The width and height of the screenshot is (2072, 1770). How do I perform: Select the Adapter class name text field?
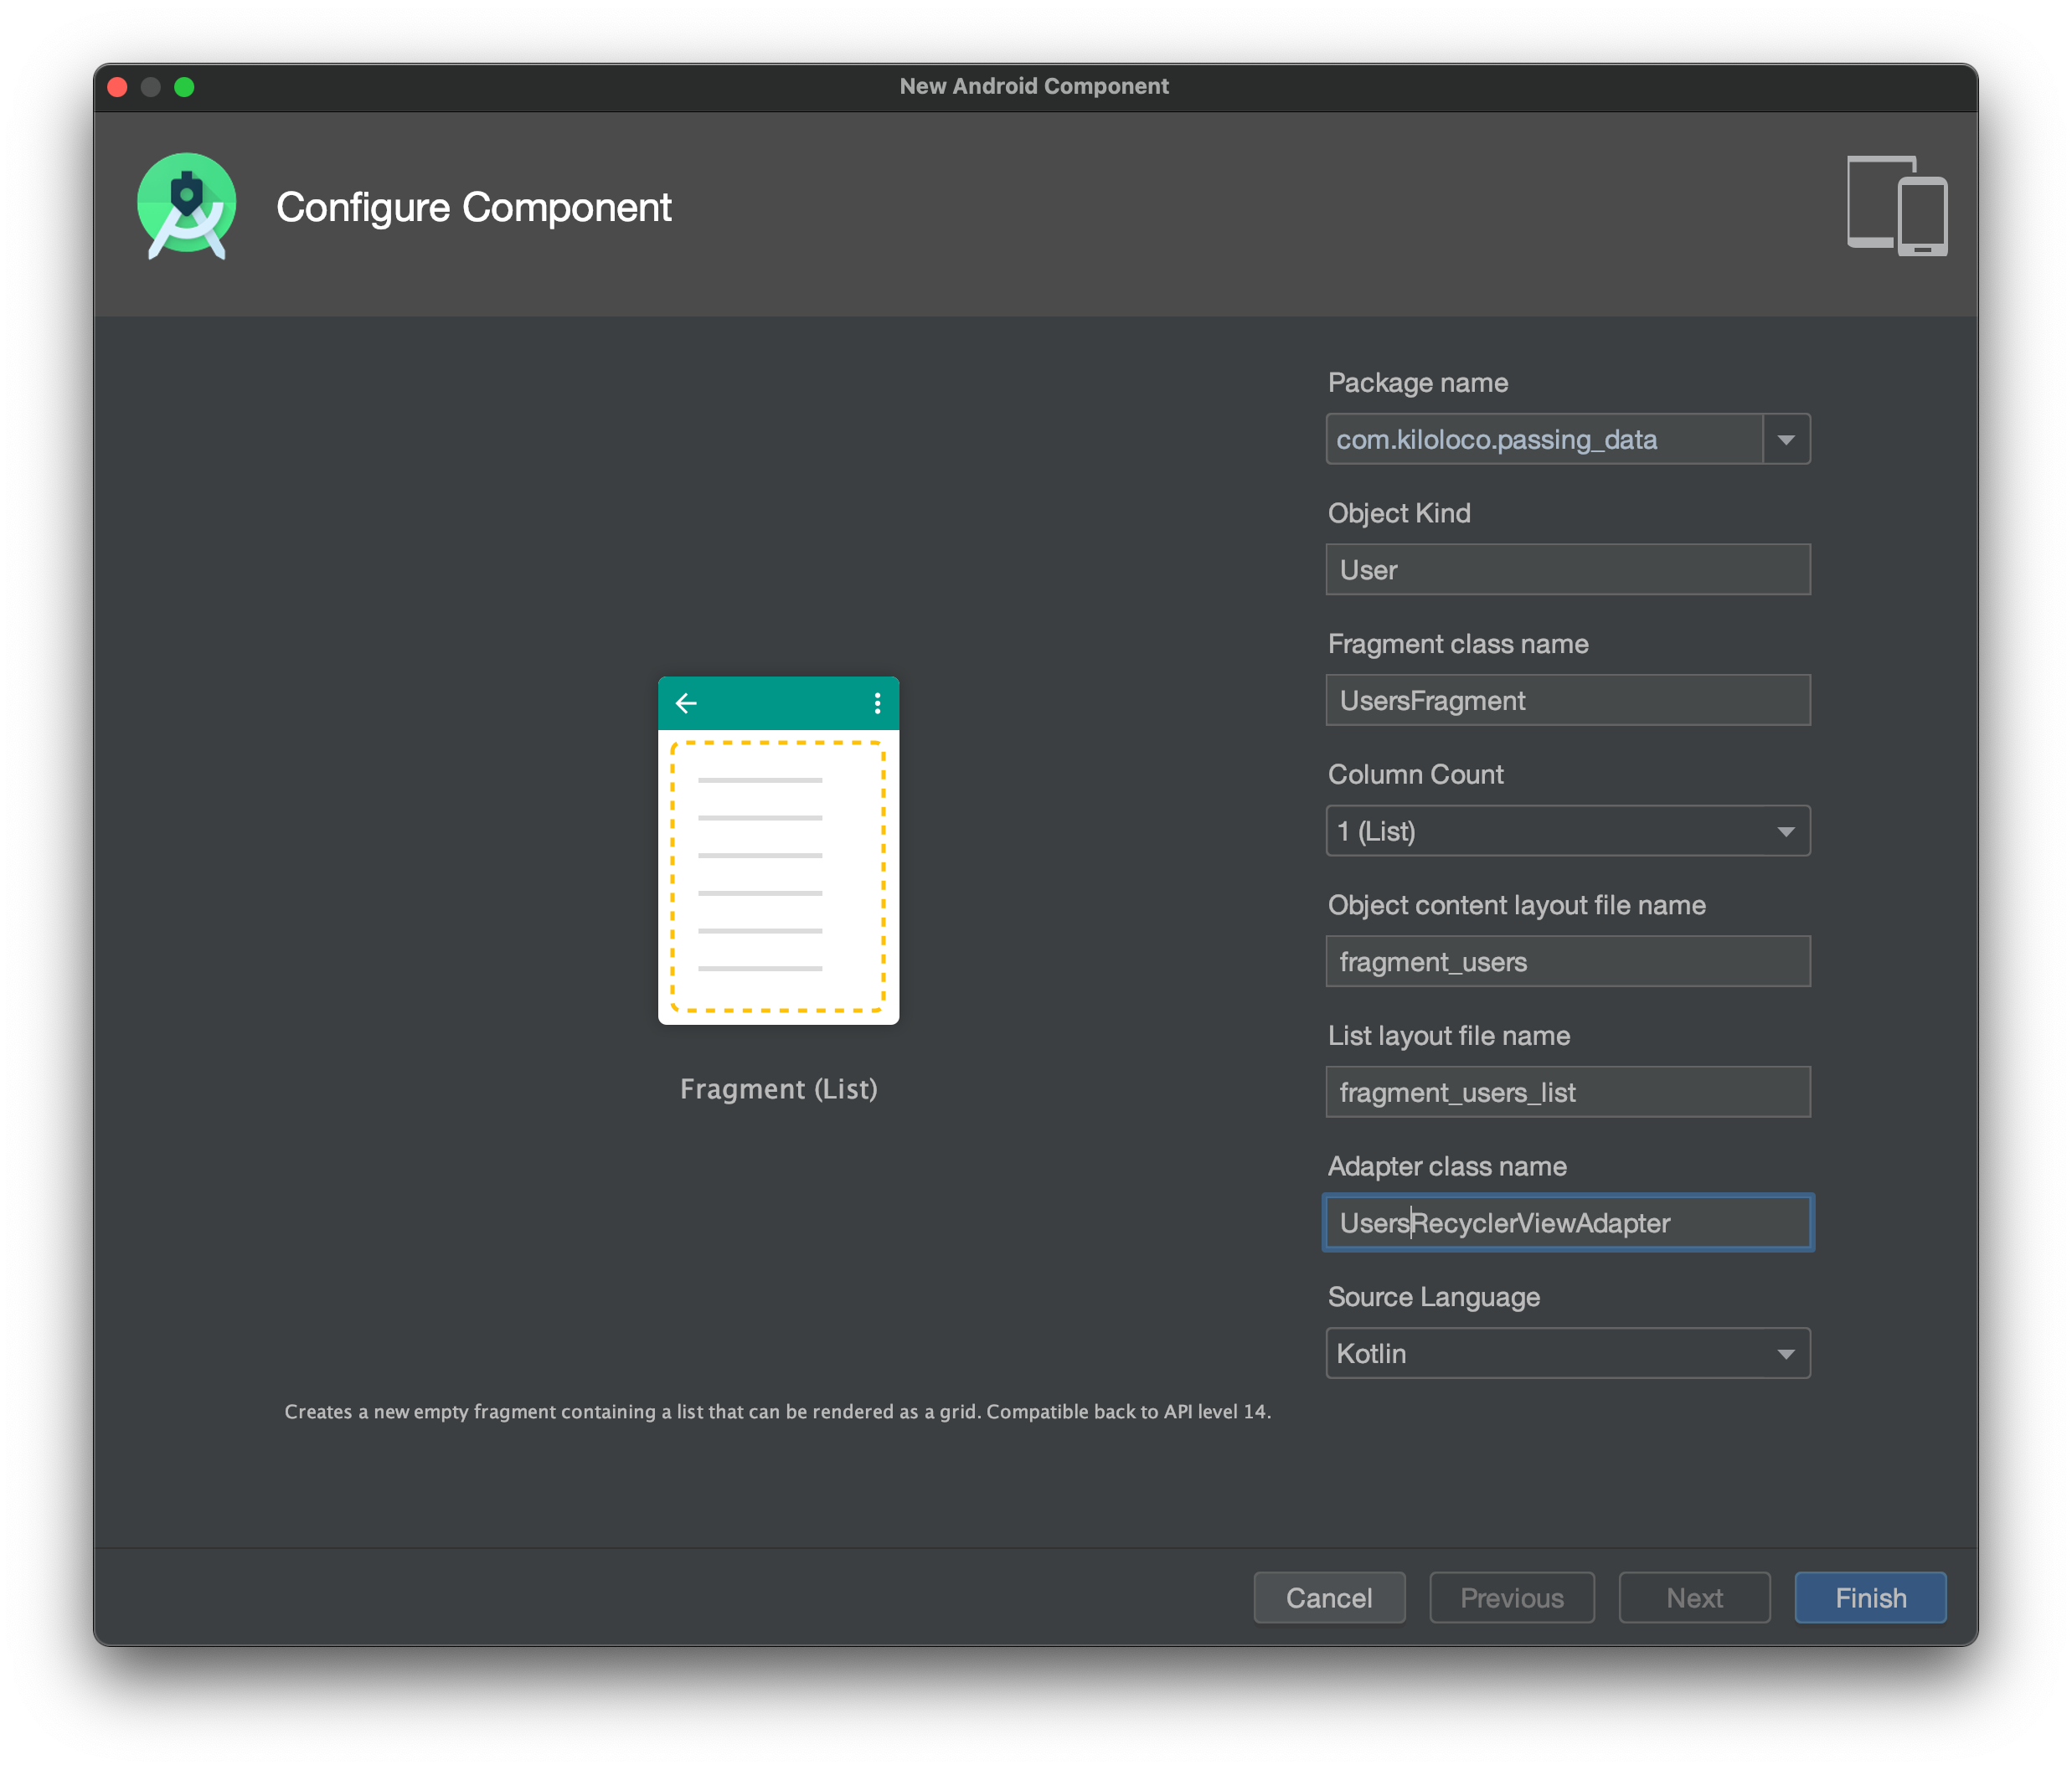(1568, 1224)
